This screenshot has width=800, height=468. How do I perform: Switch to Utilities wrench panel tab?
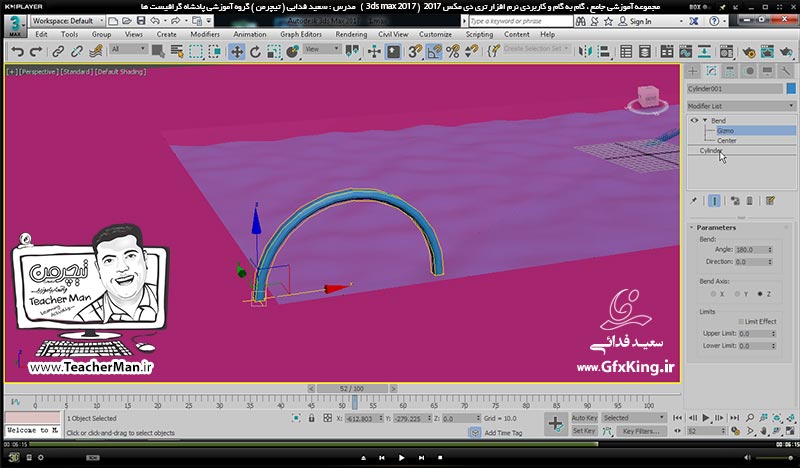(786, 71)
